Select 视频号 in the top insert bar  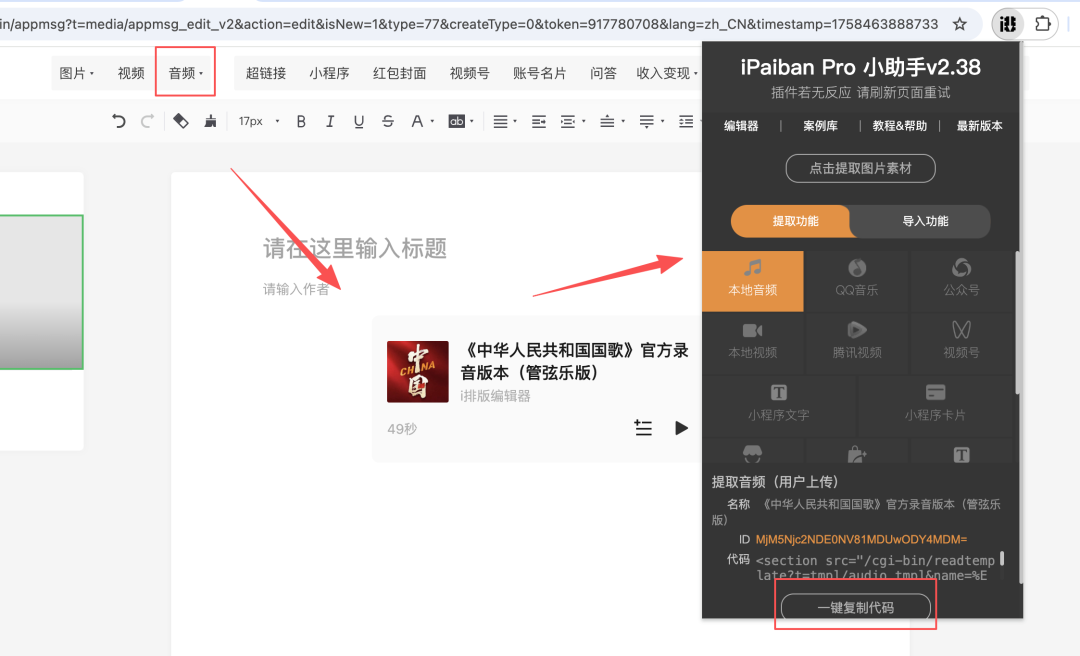tap(470, 73)
